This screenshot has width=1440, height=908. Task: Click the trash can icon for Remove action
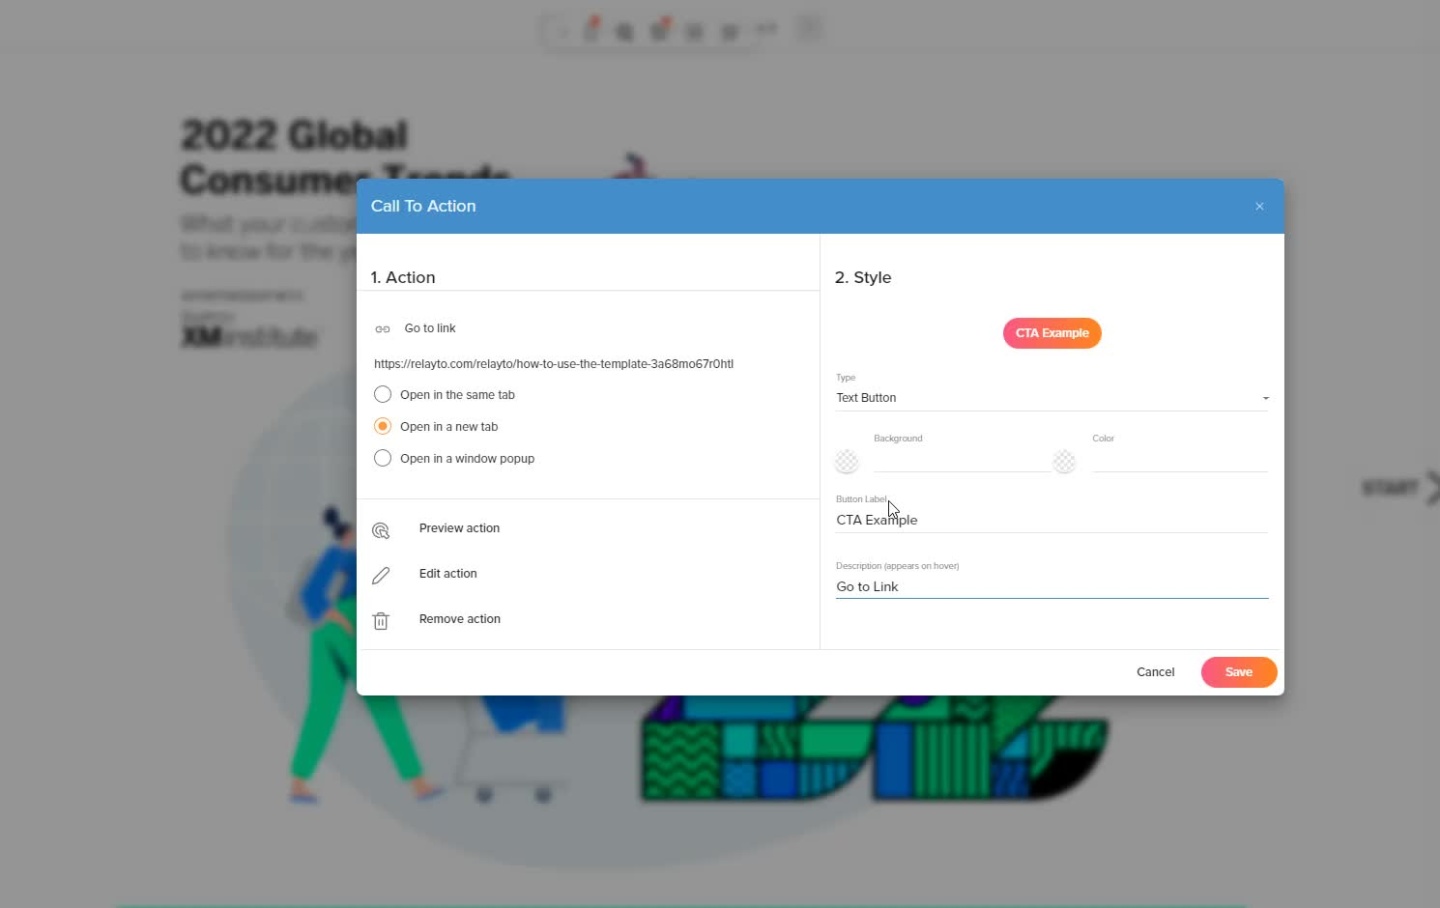pos(381,621)
